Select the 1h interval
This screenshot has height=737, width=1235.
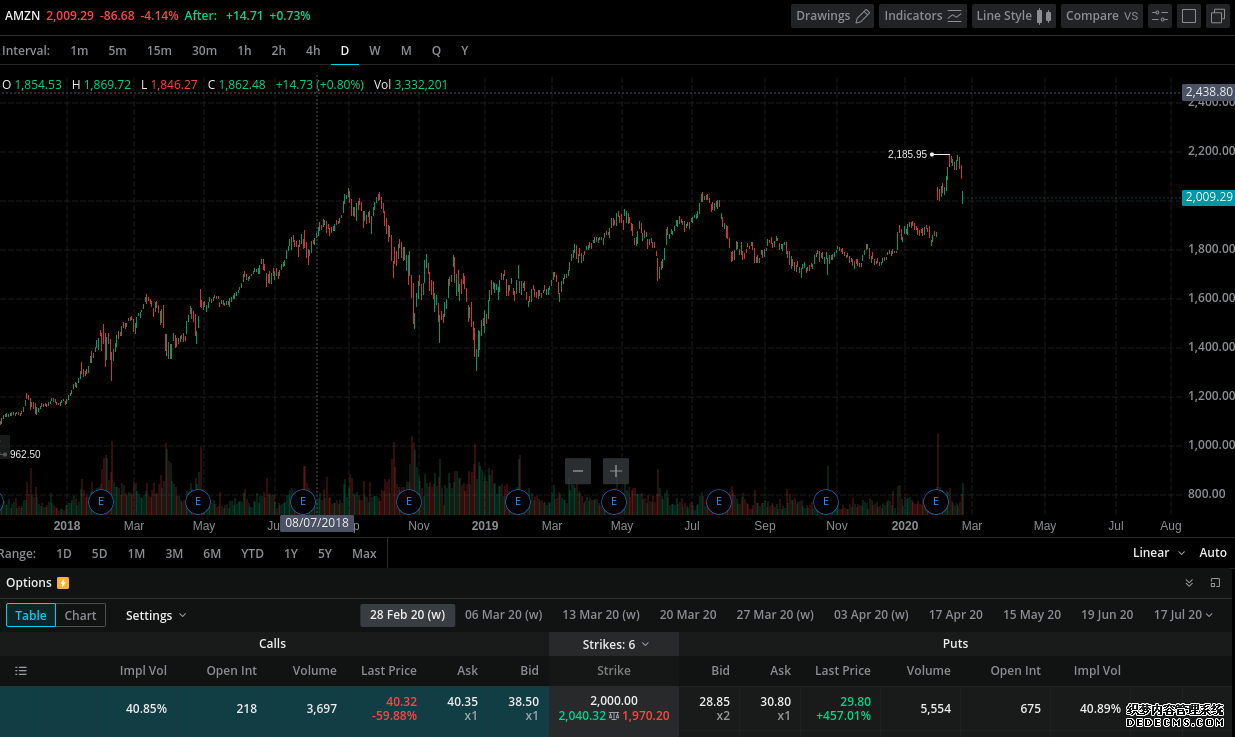[x=244, y=50]
